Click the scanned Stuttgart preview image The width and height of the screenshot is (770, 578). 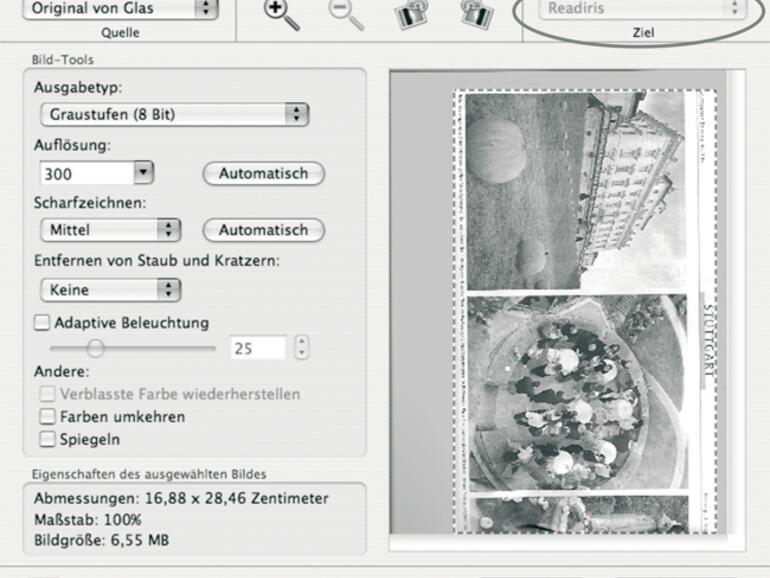pyautogui.click(x=584, y=311)
